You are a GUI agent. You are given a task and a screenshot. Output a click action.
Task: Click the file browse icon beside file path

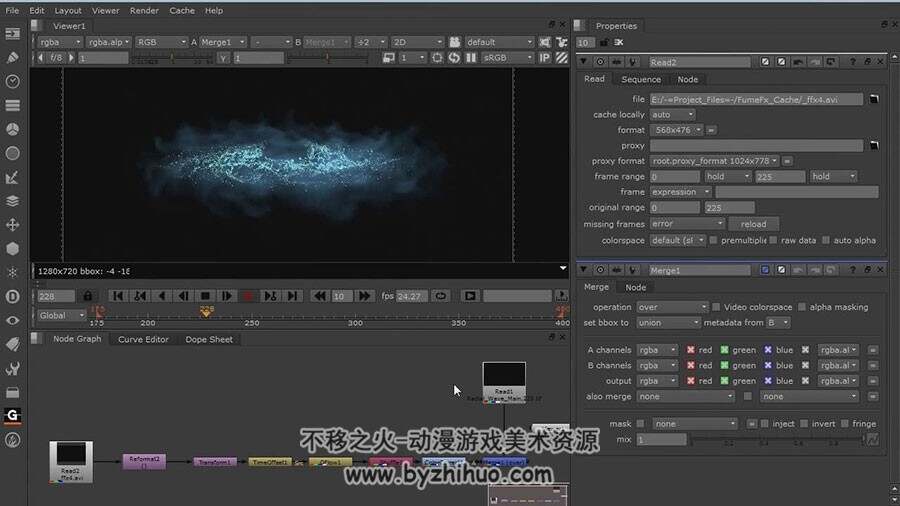point(874,99)
